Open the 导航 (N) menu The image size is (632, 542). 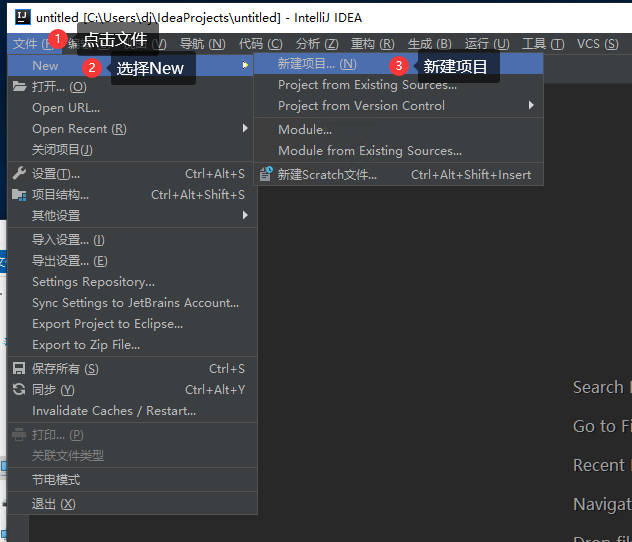[202, 44]
